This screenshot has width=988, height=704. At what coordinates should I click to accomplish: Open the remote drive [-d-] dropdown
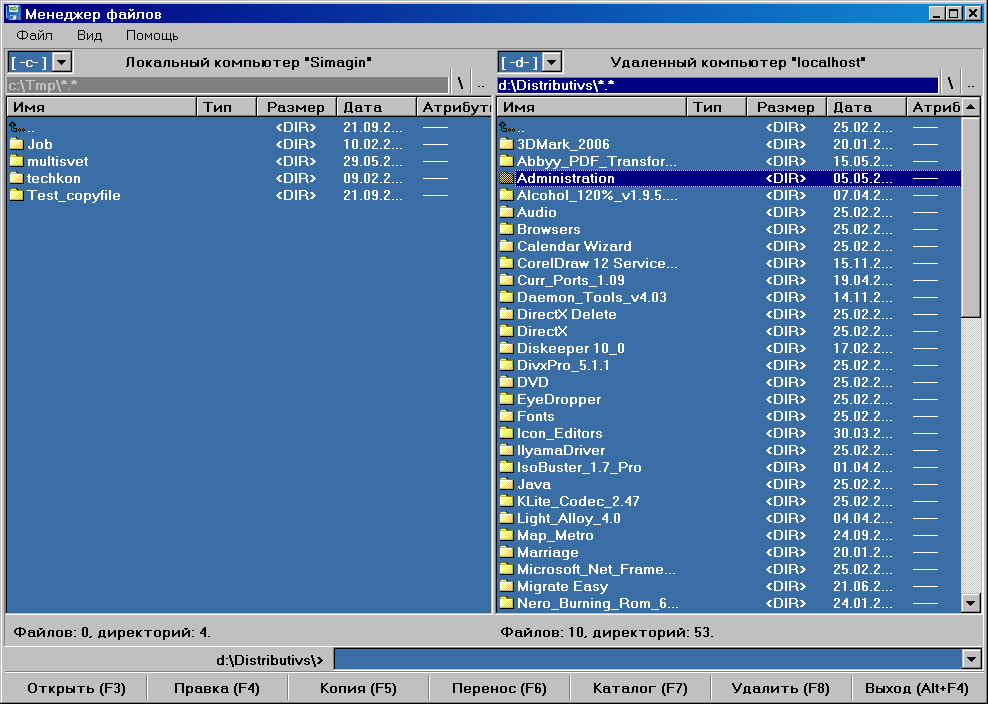tap(551, 62)
